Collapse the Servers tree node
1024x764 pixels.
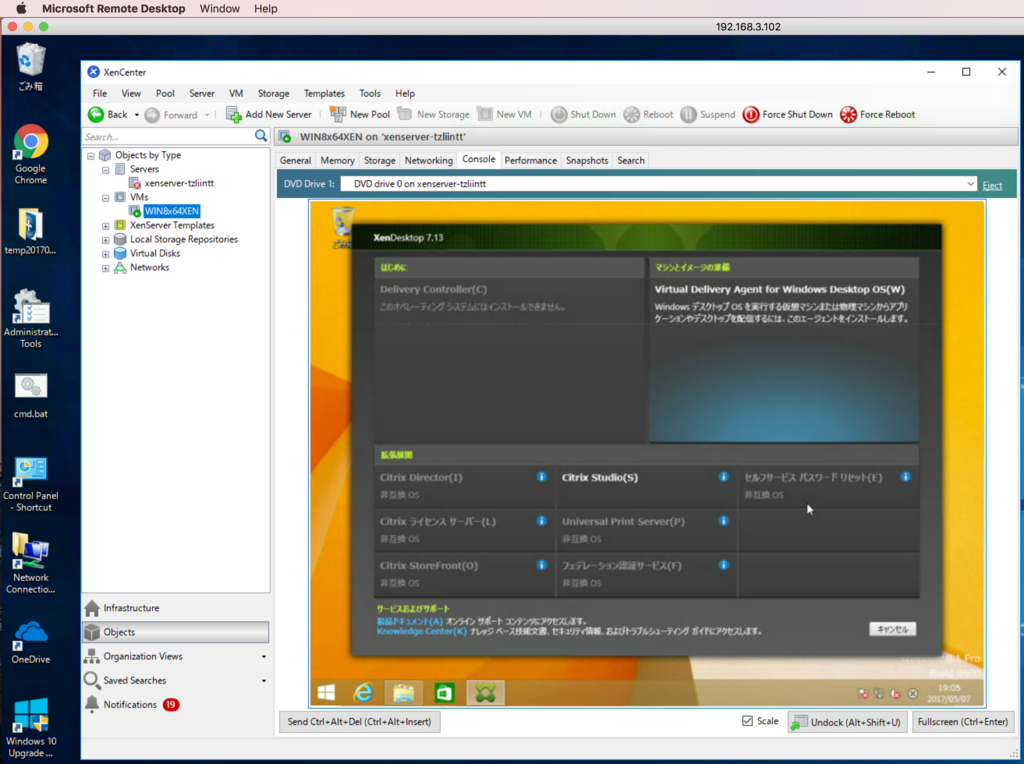[x=105, y=170]
